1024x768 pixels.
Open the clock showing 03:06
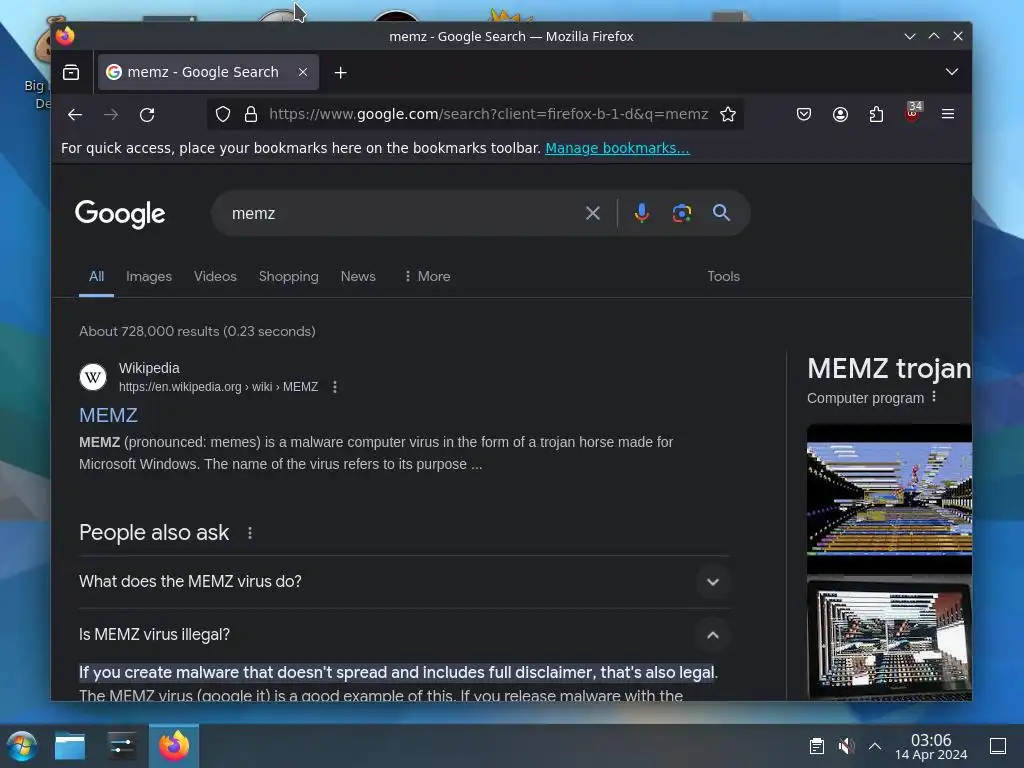[x=931, y=746]
